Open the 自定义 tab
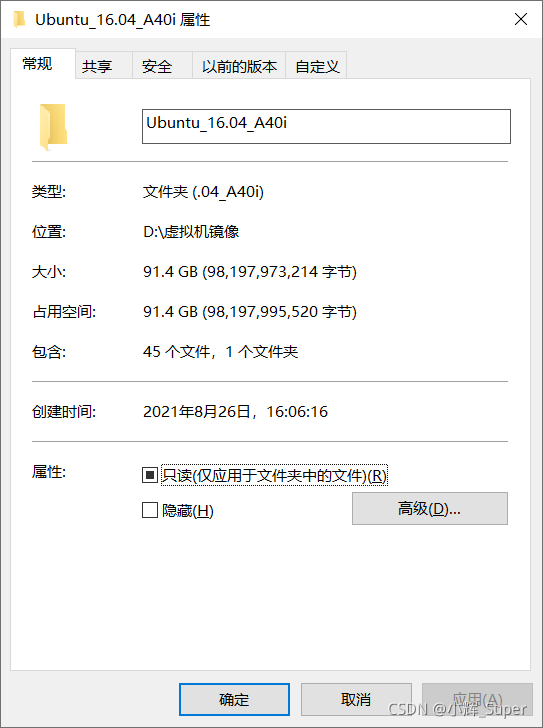Viewport: 543px width, 728px height. coord(317,66)
